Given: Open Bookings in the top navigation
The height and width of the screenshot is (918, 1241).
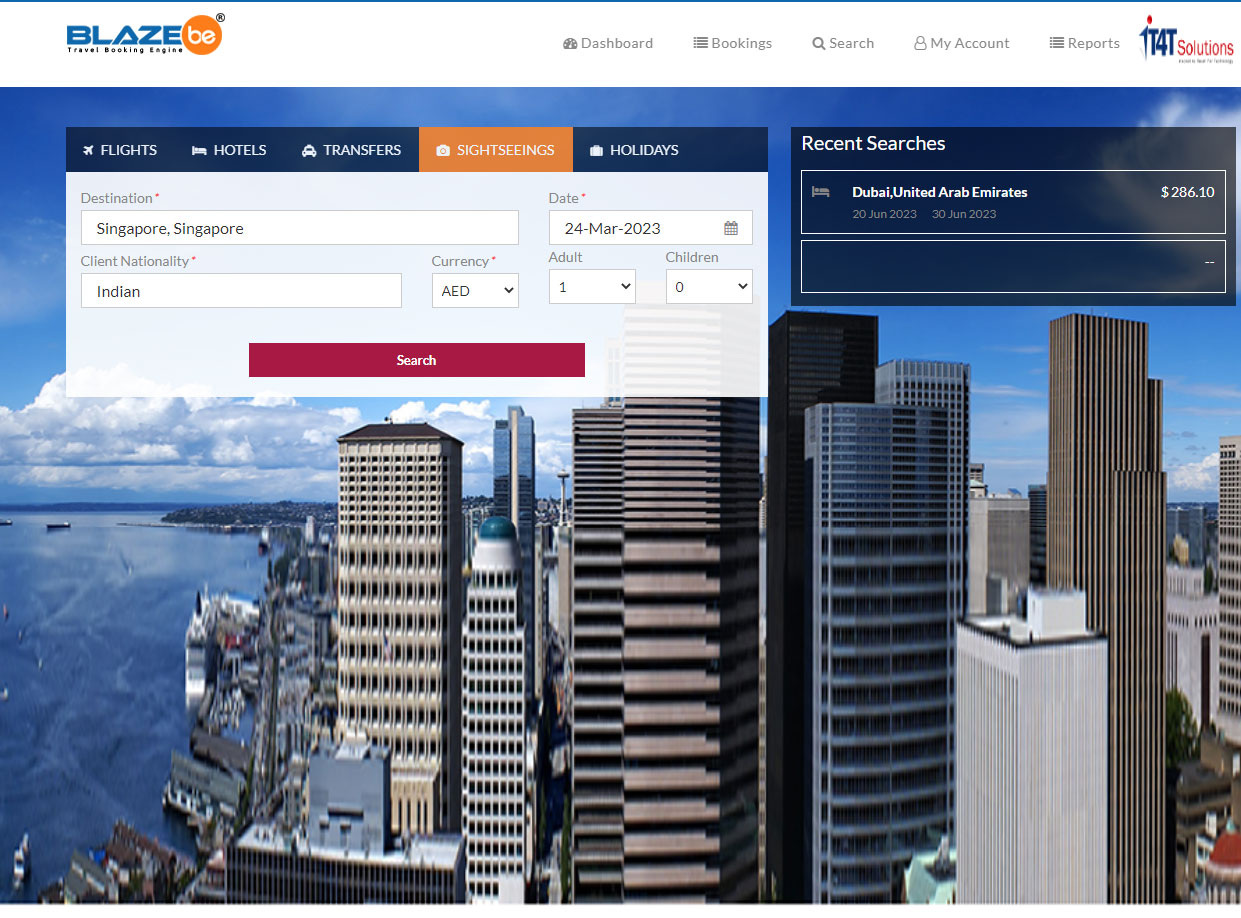Looking at the screenshot, I should coord(732,43).
